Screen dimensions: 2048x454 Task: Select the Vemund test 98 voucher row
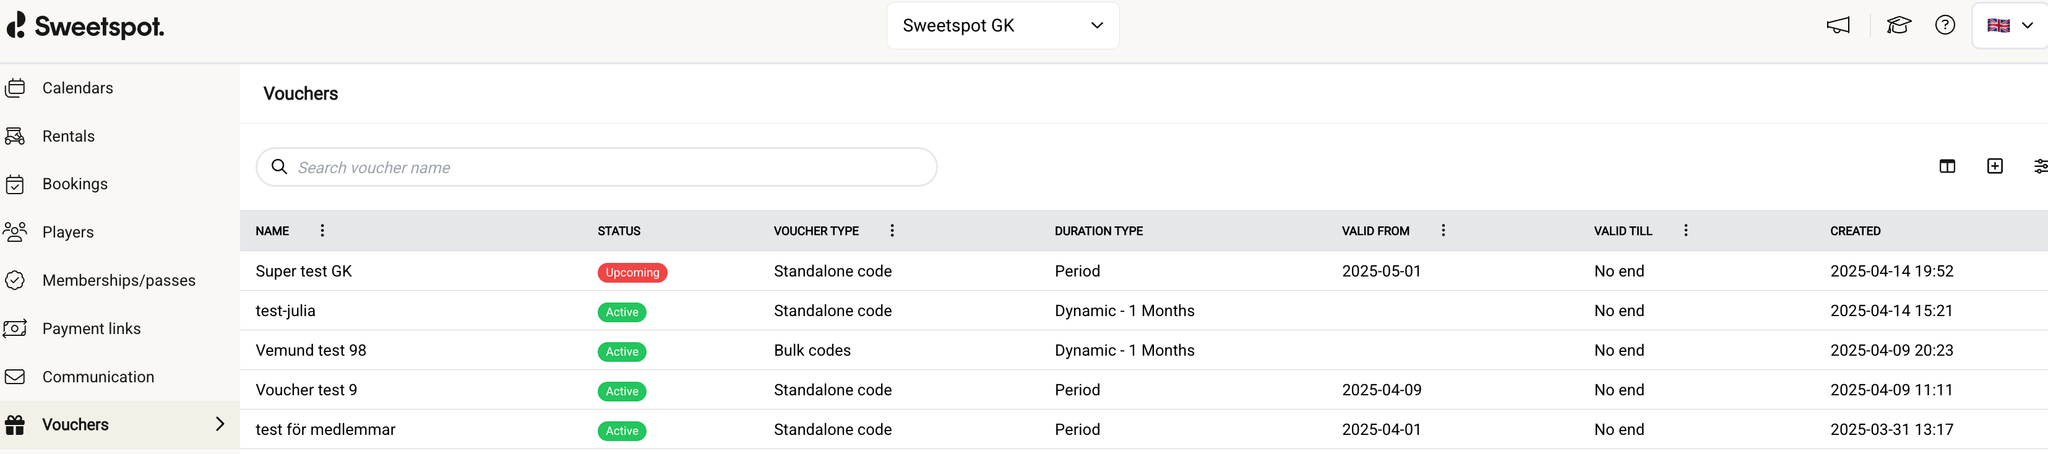[311, 350]
